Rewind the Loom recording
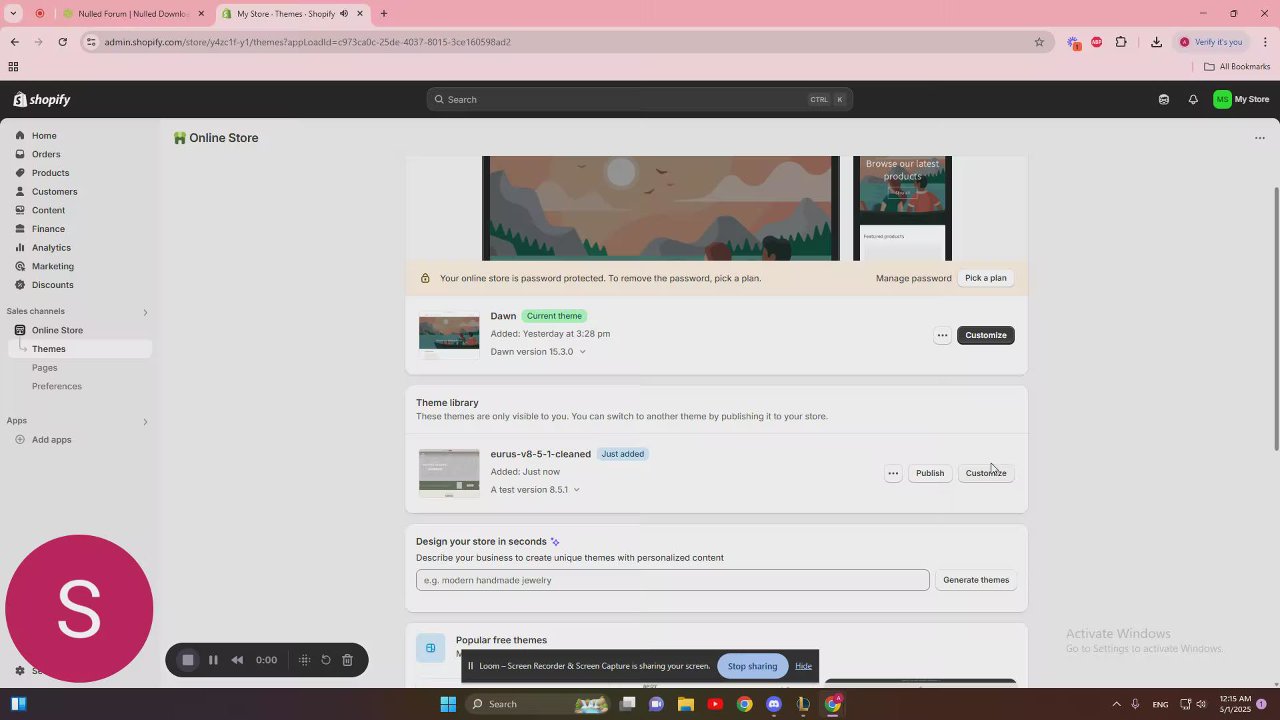 (x=237, y=660)
